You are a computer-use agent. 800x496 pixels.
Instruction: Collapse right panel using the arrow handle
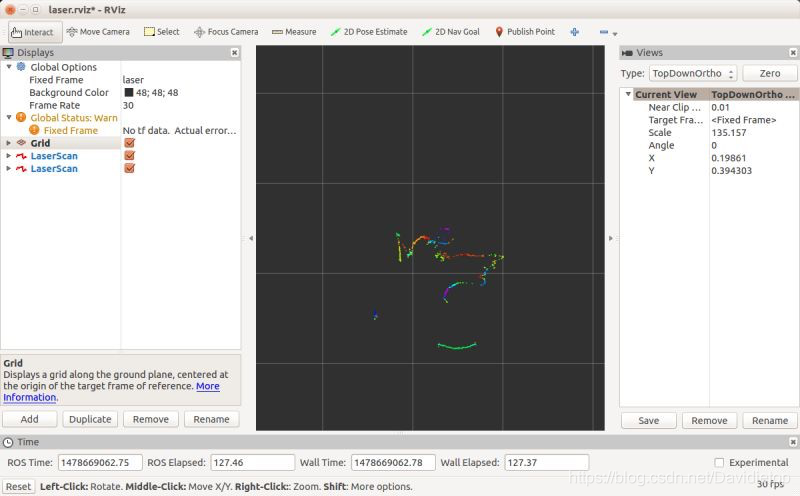(611, 238)
